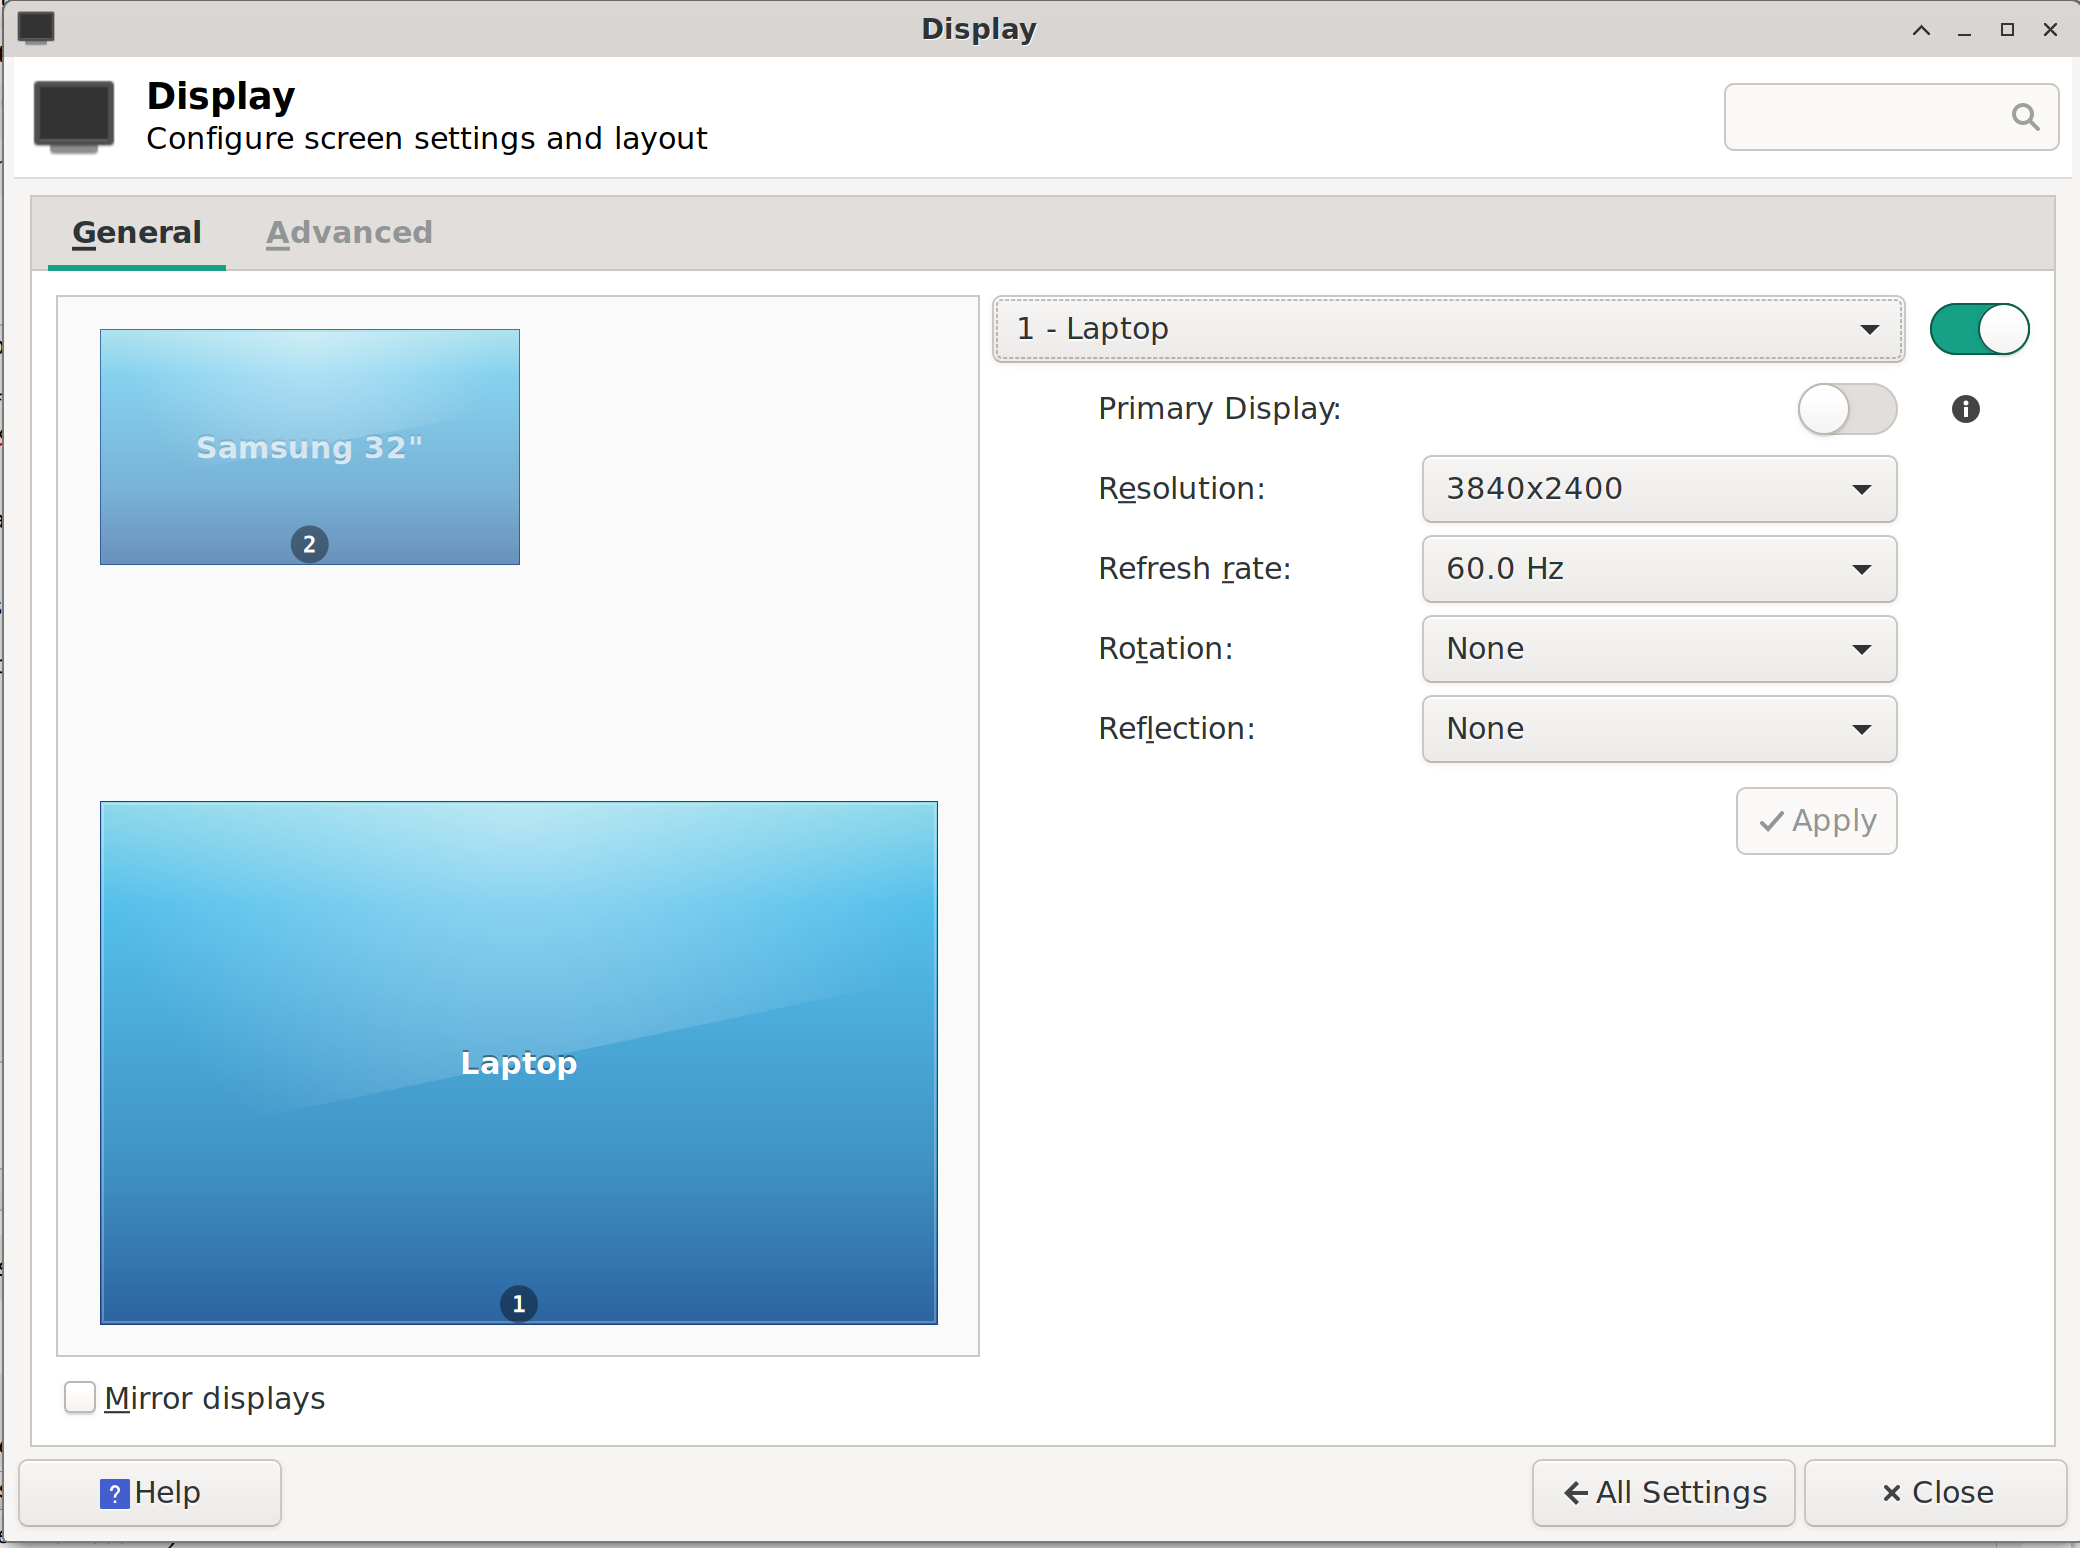Expand the Refresh rate 60.0 Hz dropdown
The height and width of the screenshot is (1548, 2080).
click(1658, 569)
